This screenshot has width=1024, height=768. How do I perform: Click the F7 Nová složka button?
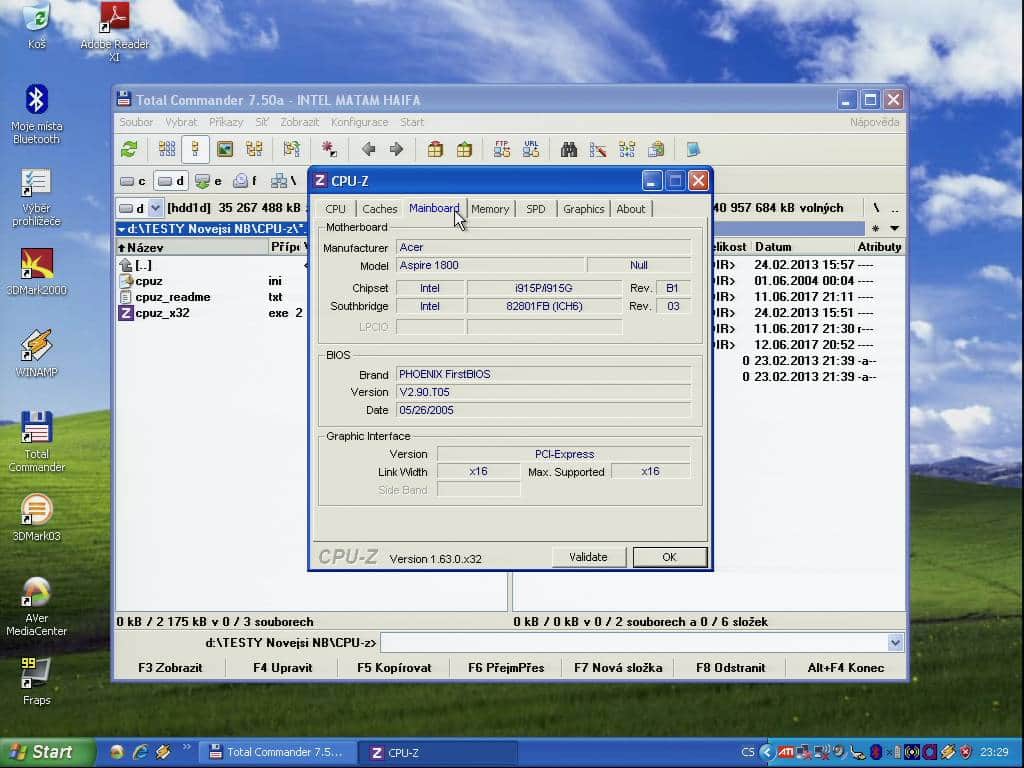[618, 667]
